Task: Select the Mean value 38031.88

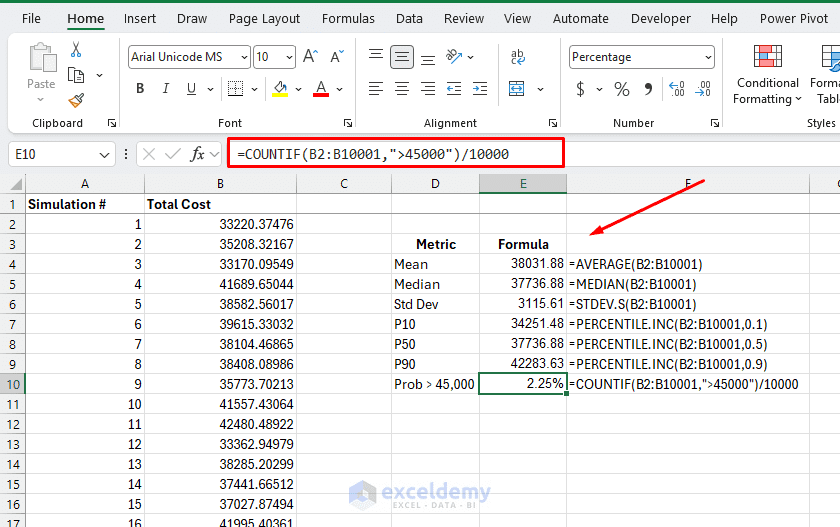Action: [523, 264]
